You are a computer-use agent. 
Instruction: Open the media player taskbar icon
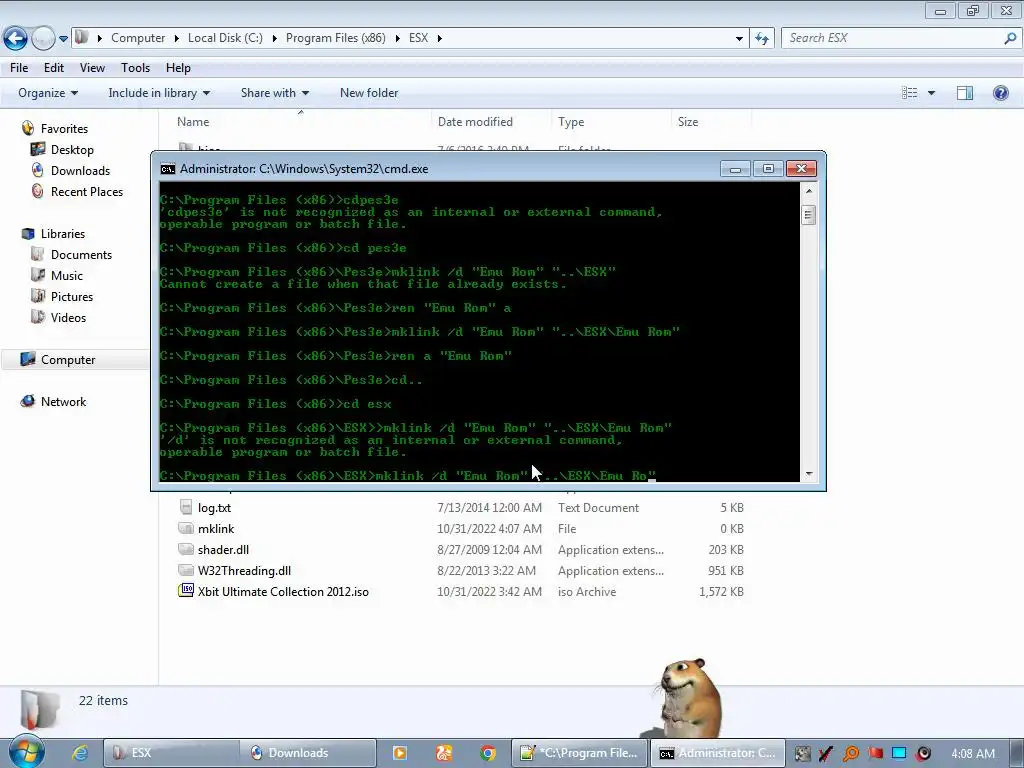(400, 753)
